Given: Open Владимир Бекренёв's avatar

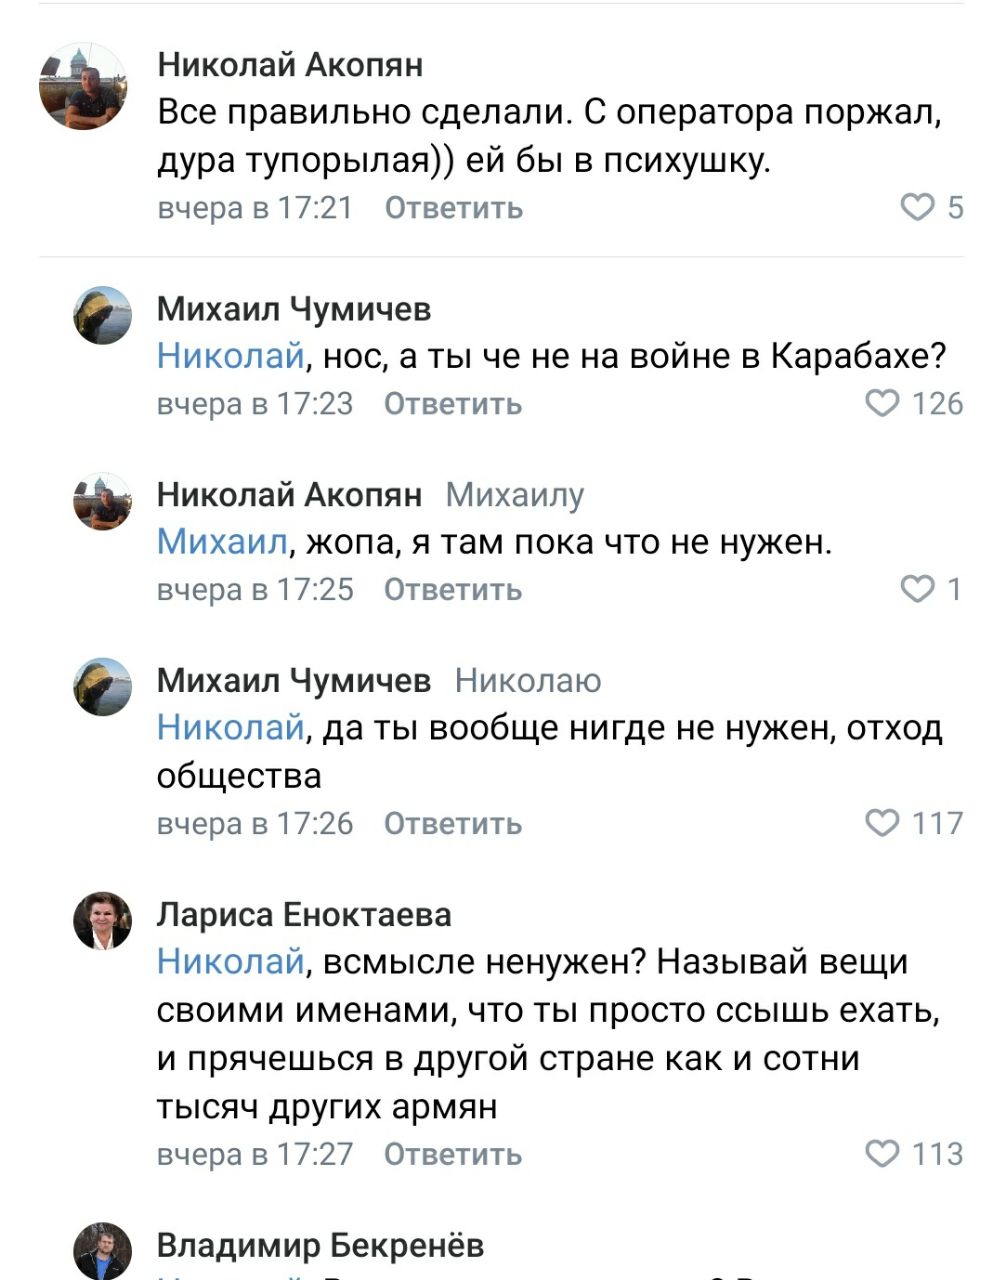Looking at the screenshot, I should [x=102, y=1250].
